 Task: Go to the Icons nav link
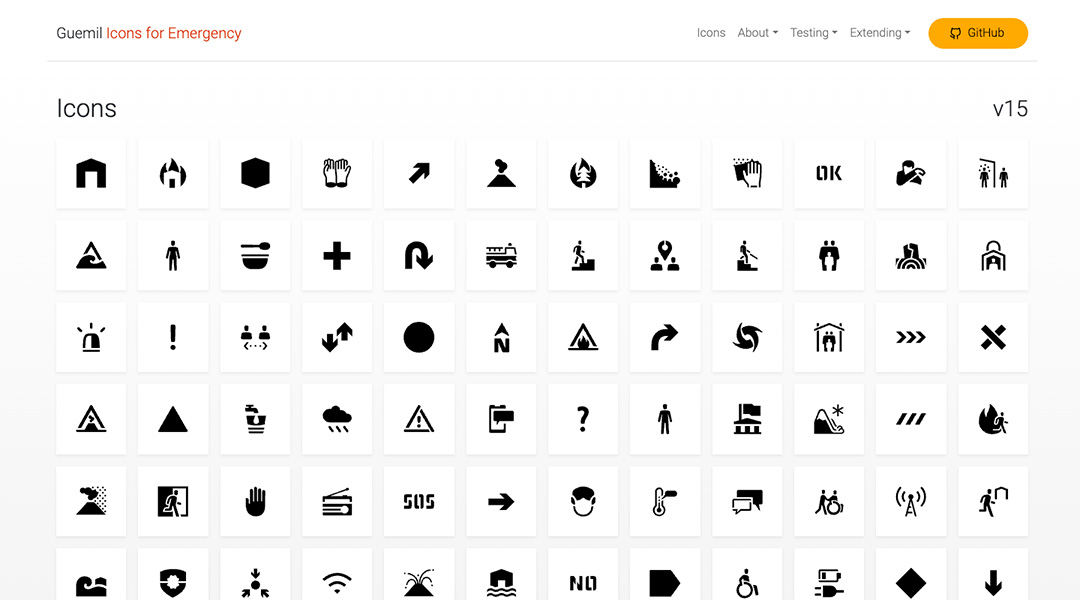[711, 33]
